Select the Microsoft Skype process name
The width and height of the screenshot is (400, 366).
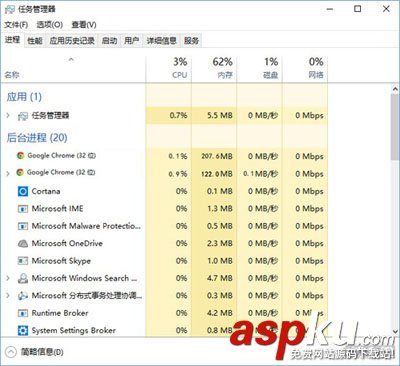(x=61, y=261)
